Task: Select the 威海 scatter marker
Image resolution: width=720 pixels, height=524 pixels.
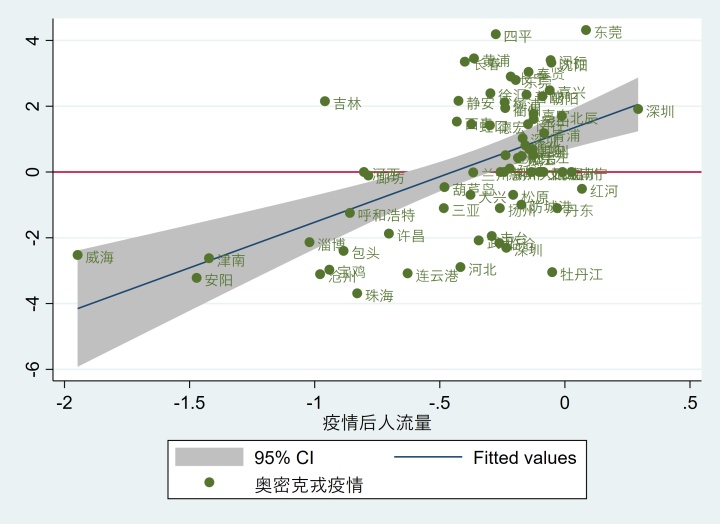Action: 78,255
